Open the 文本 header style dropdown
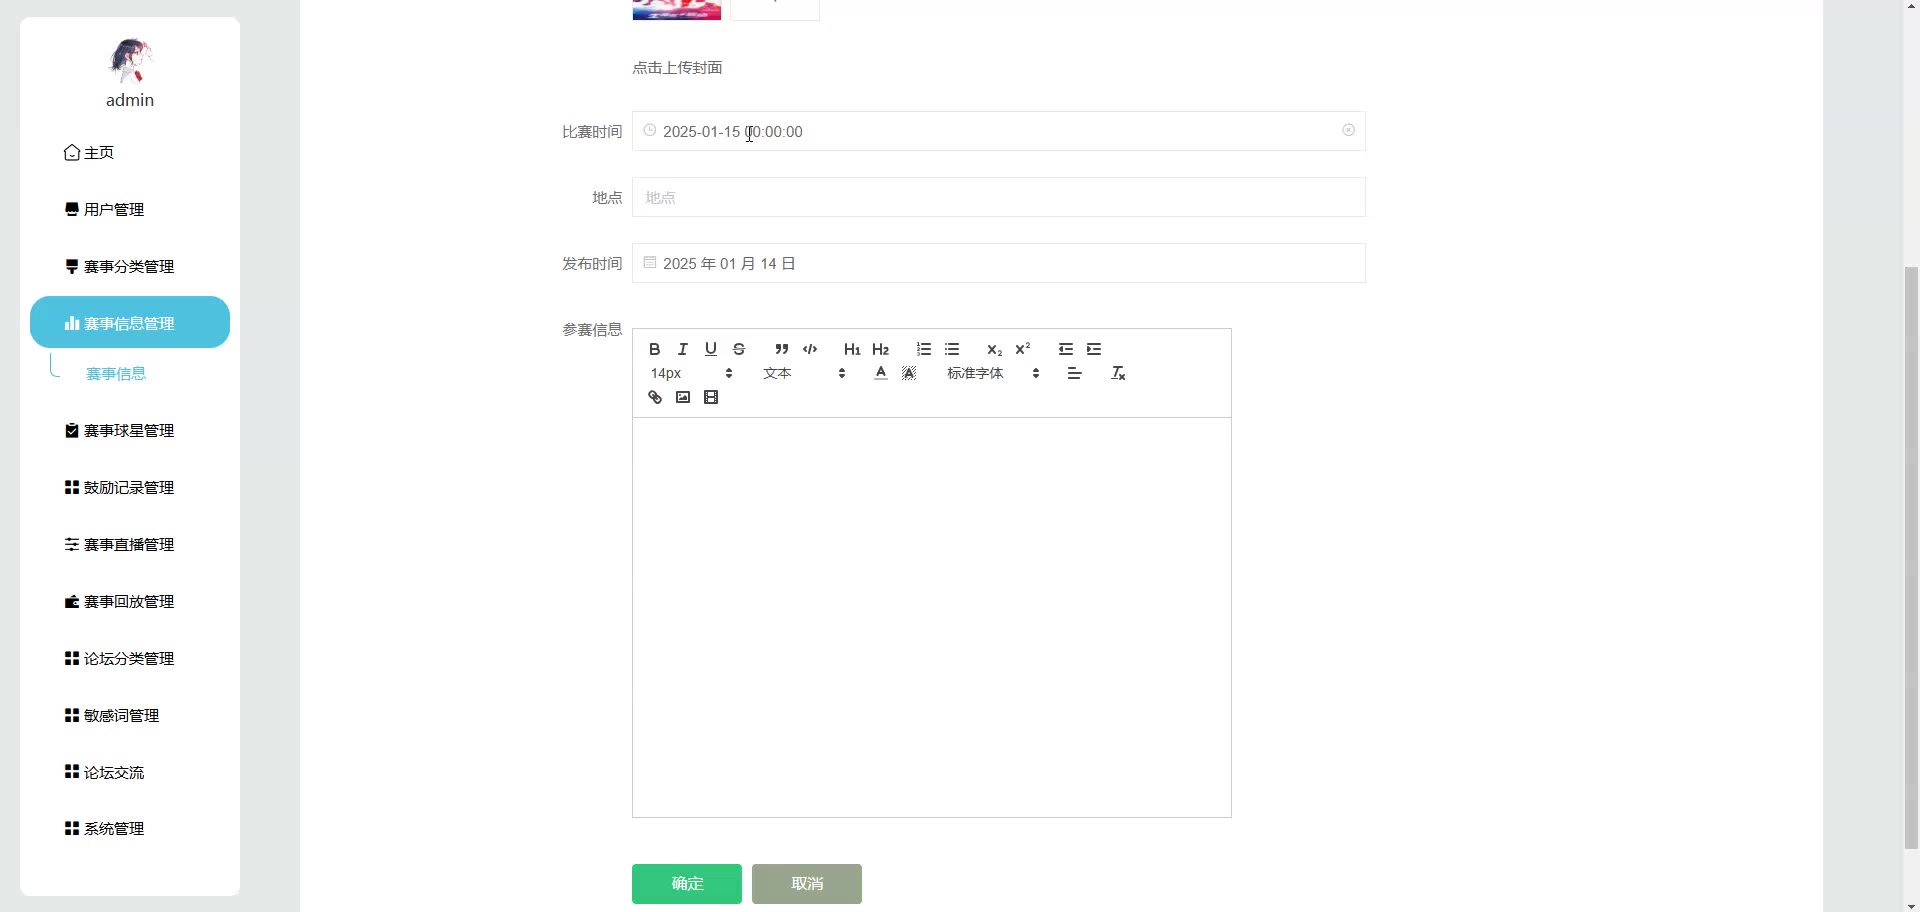 pyautogui.click(x=804, y=373)
